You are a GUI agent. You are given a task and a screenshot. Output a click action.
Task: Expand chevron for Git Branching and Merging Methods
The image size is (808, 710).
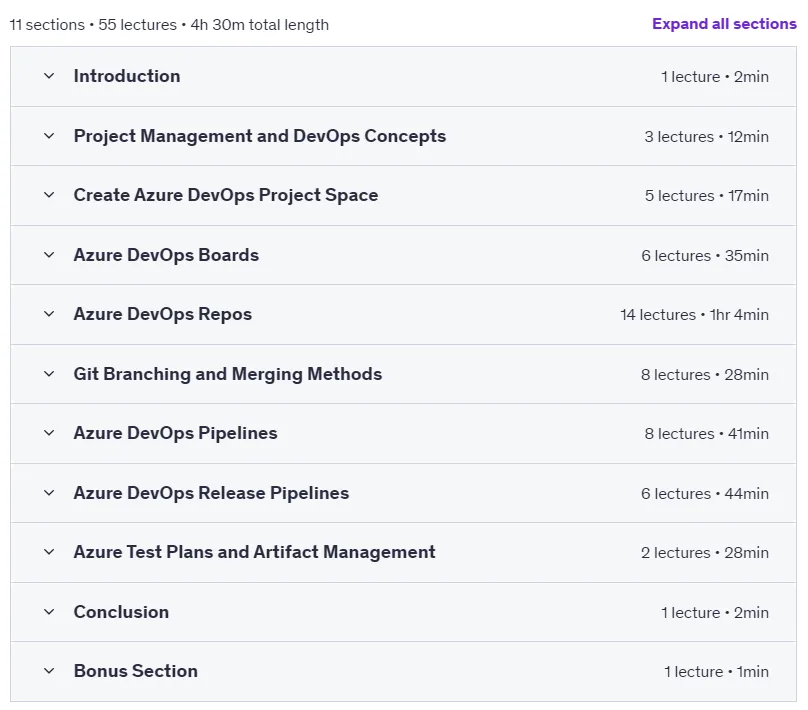coord(49,374)
